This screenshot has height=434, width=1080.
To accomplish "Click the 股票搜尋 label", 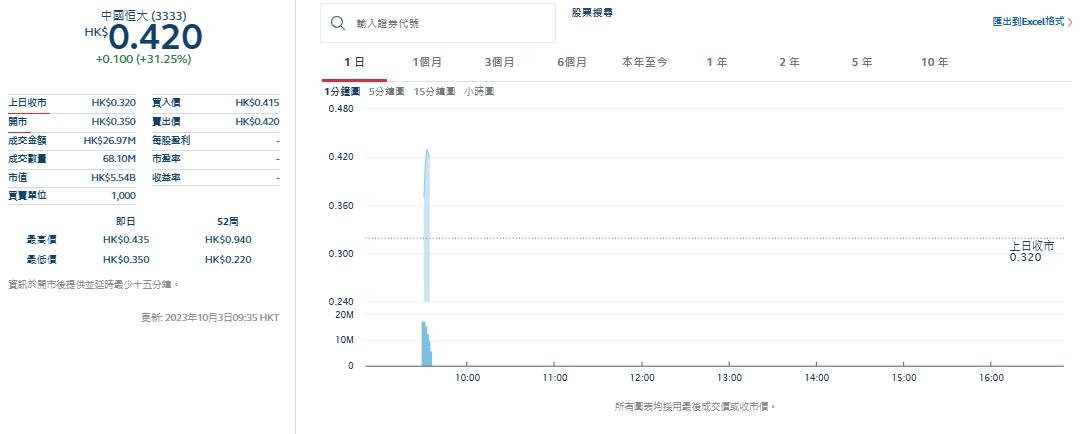I will pyautogui.click(x=592, y=12).
